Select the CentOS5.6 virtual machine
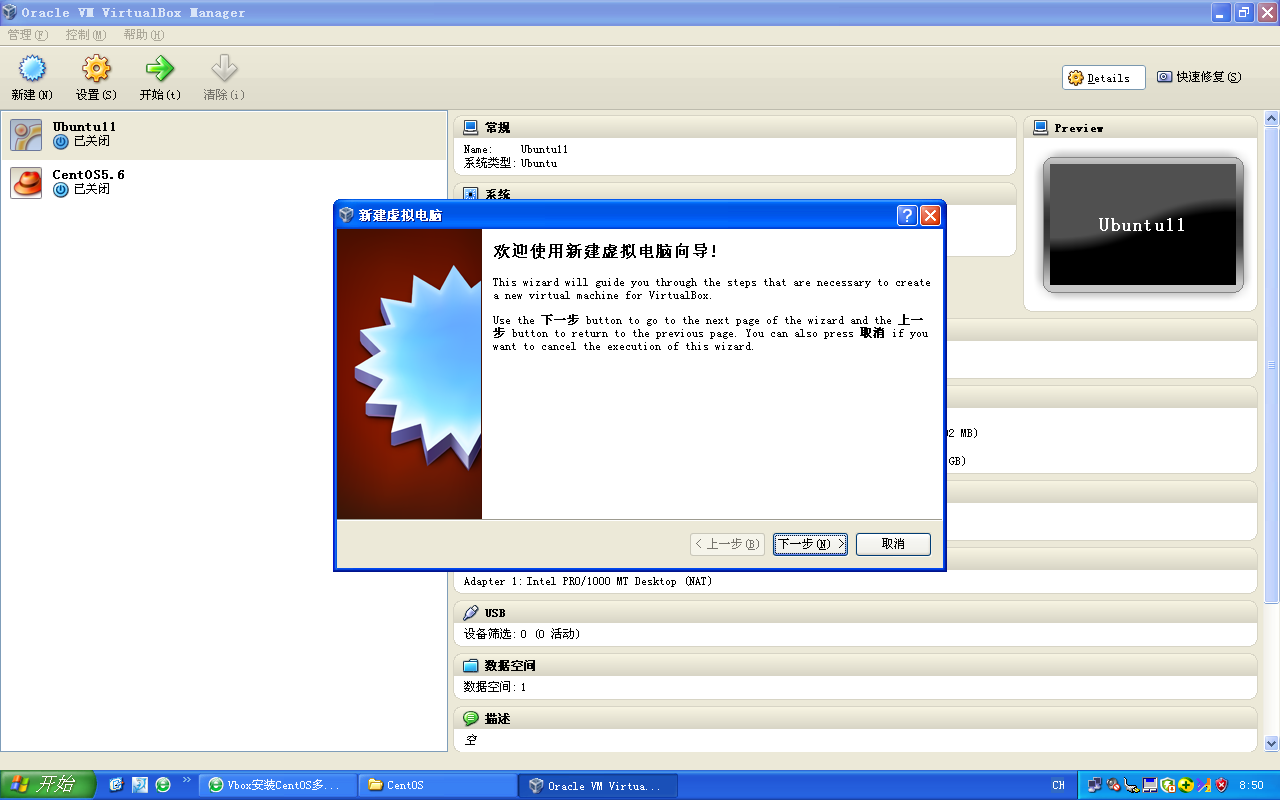Image resolution: width=1280 pixels, height=800 pixels. coord(224,182)
